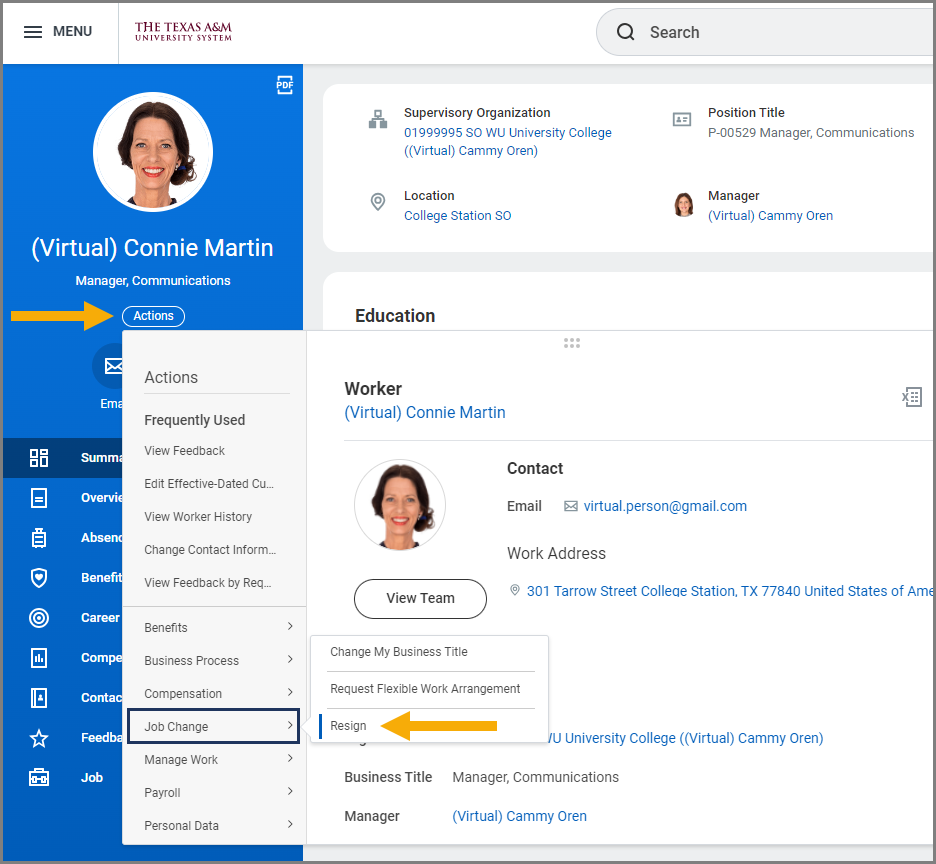Expand the Compensation submenu
936x864 pixels.
pyautogui.click(x=214, y=693)
